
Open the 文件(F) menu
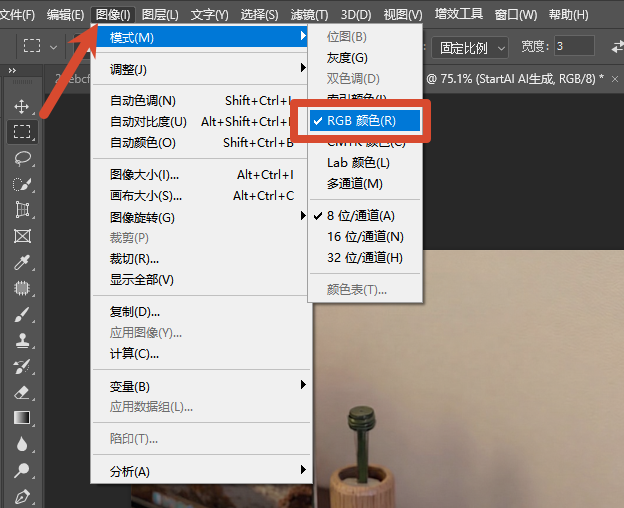click(17, 15)
